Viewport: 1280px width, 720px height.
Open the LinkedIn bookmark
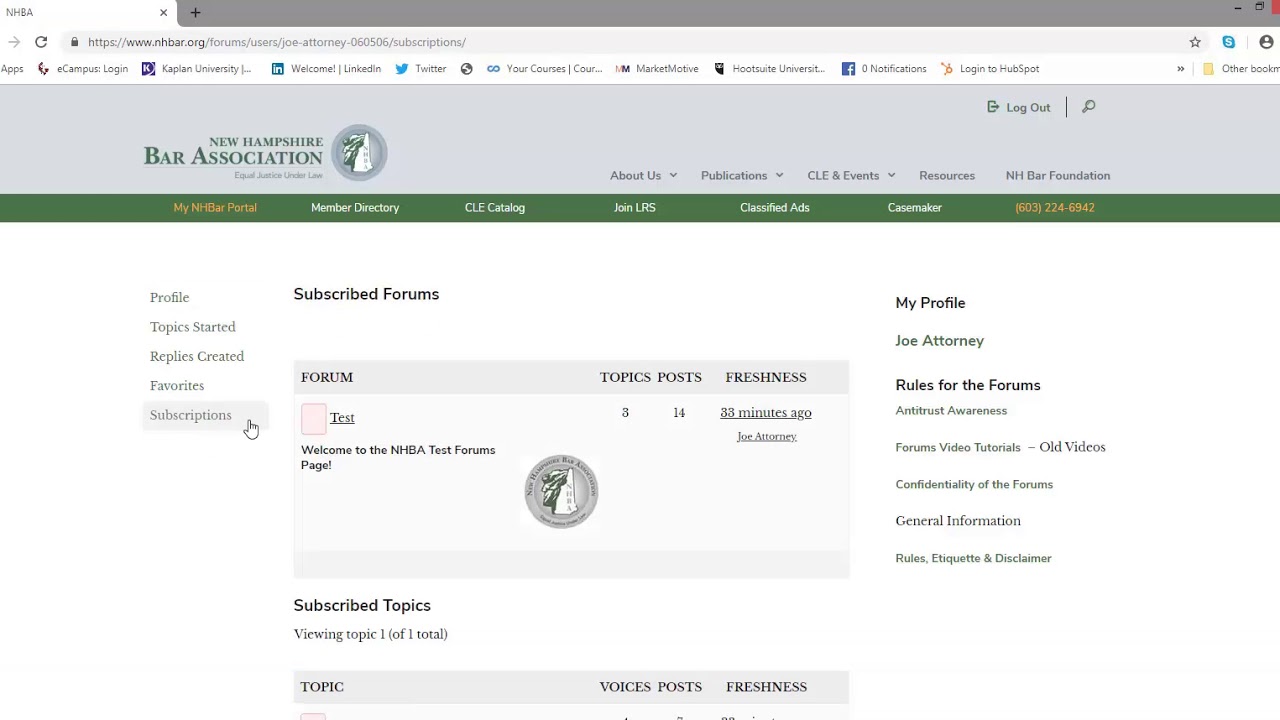click(326, 69)
